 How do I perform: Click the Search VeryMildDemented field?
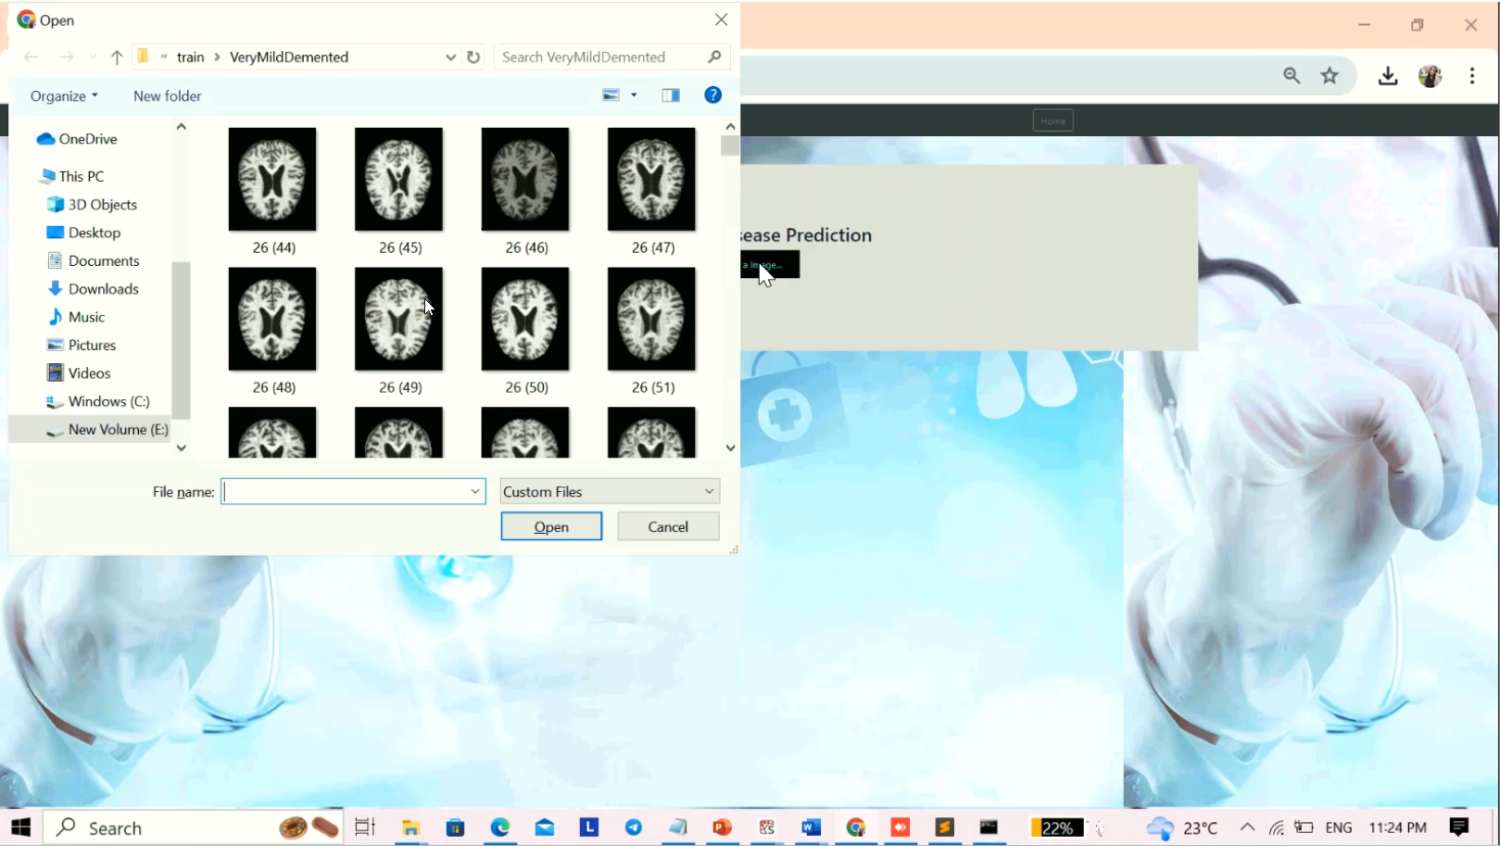[x=600, y=57]
